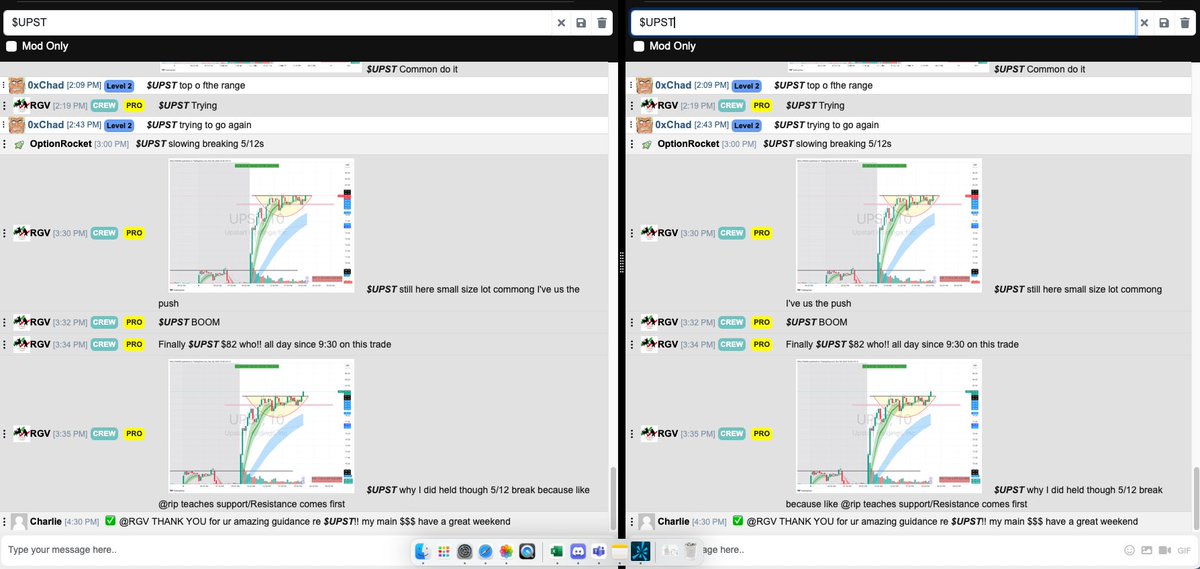Click RGV's avatar at 3:32 PM, right pane

647,323
